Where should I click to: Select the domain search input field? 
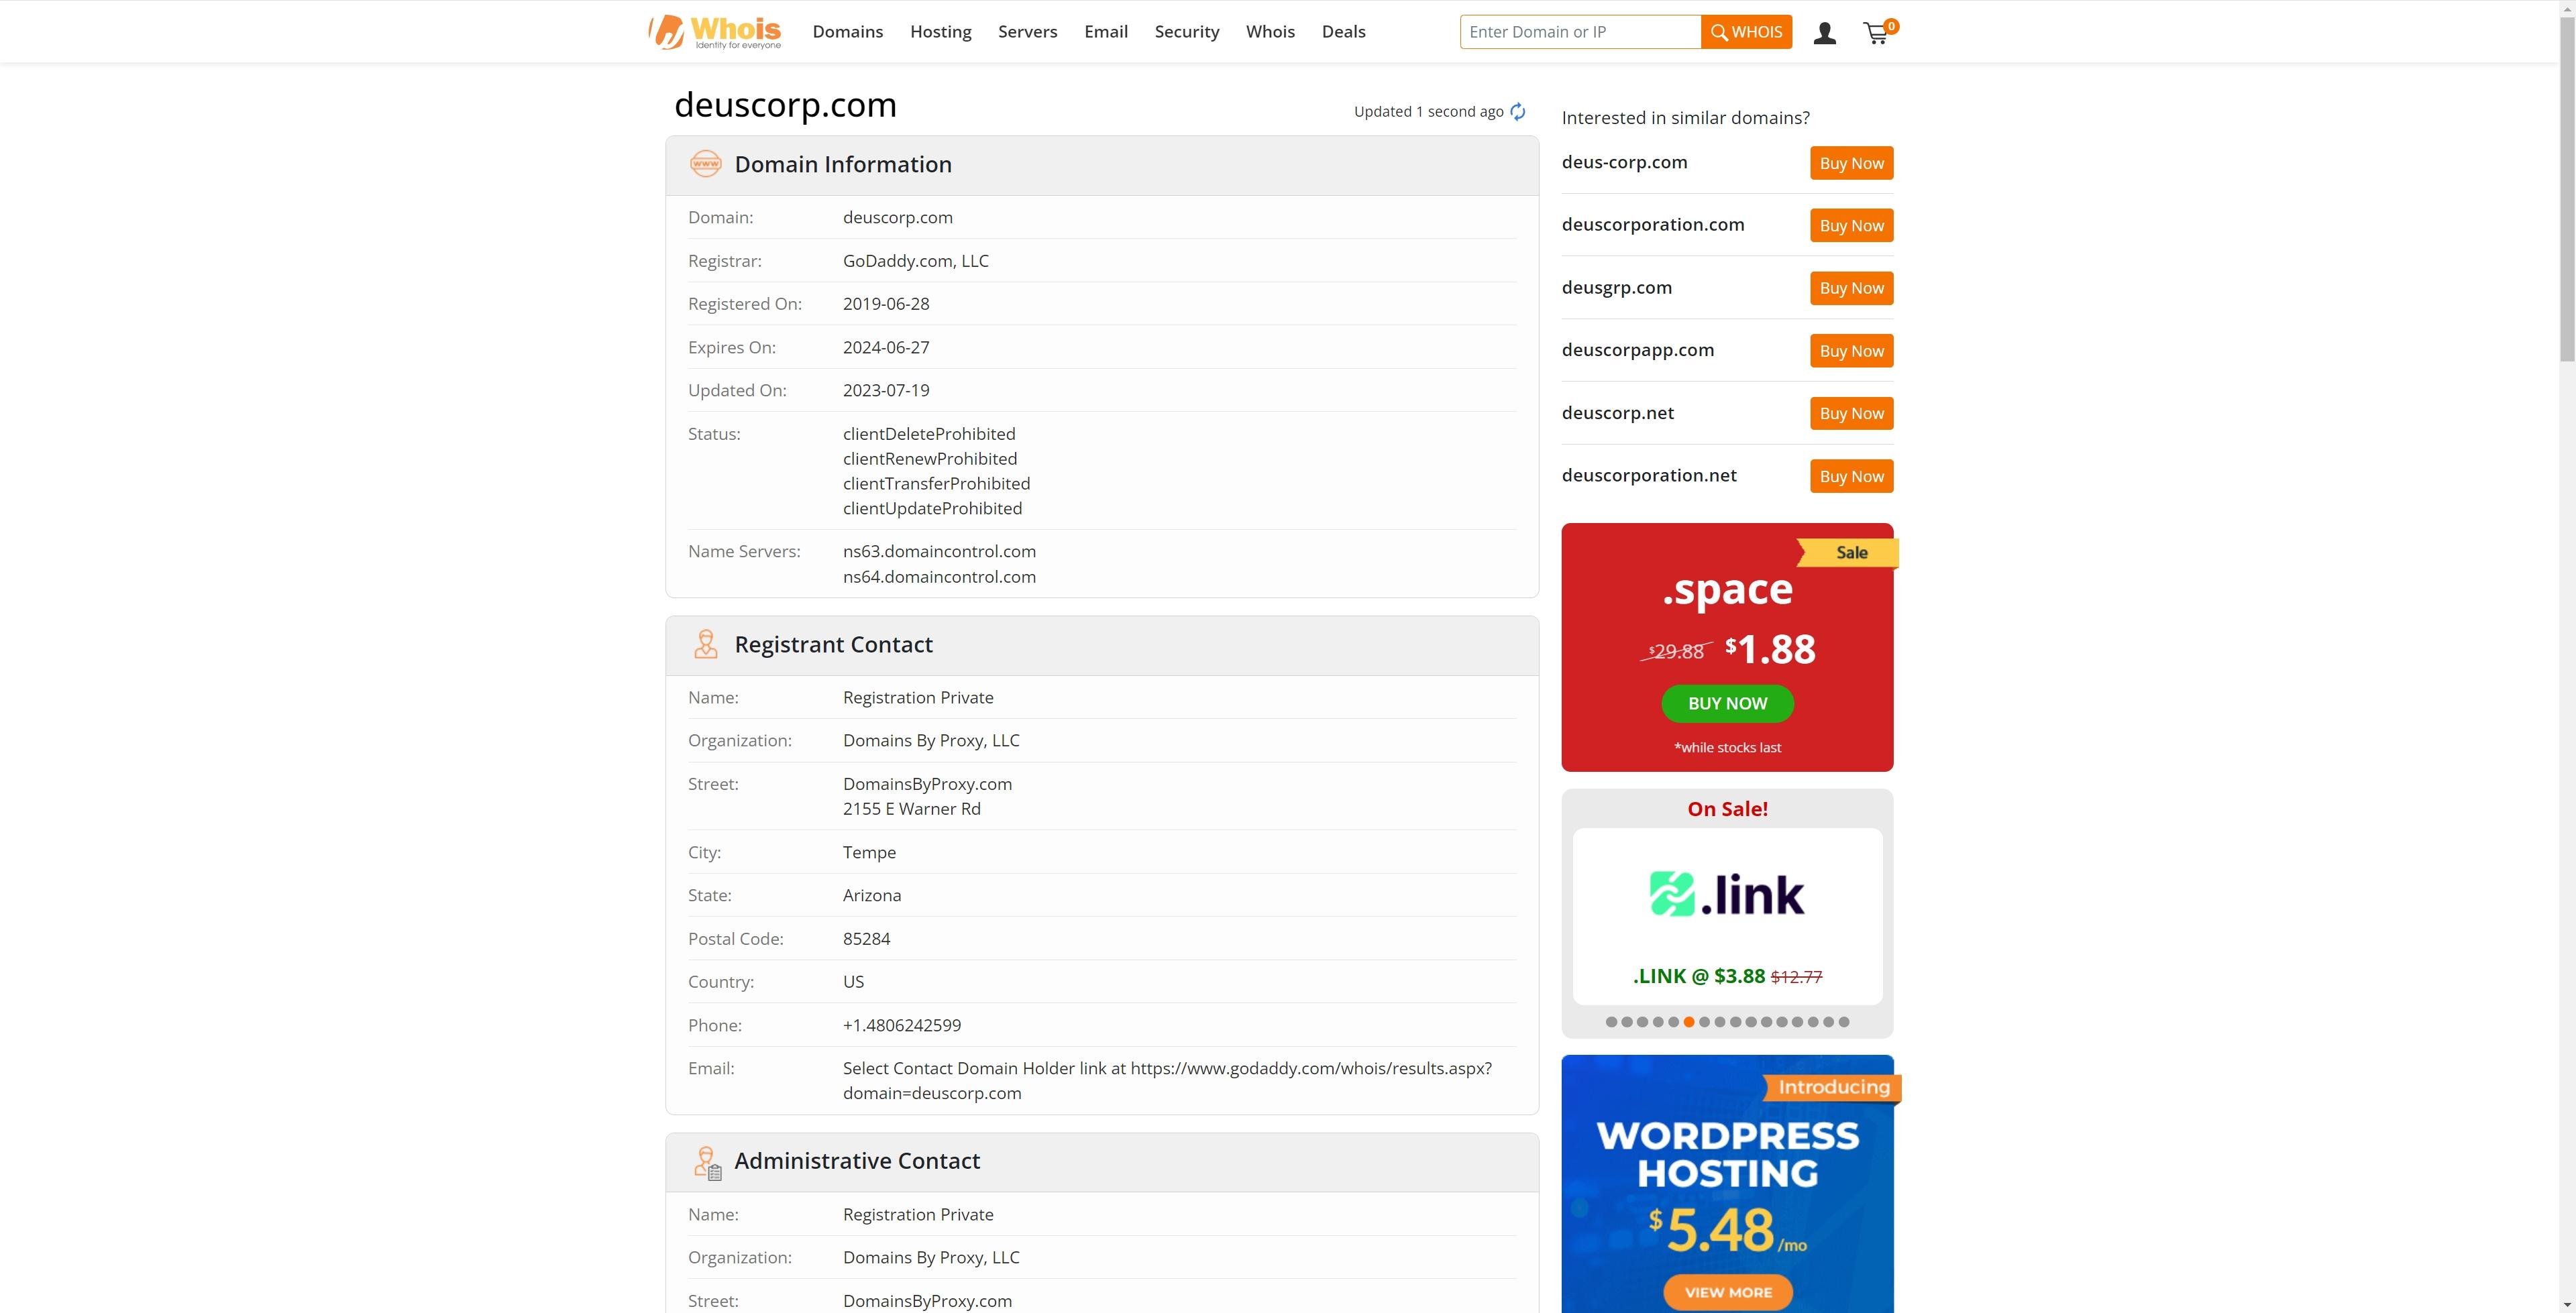coord(1581,30)
